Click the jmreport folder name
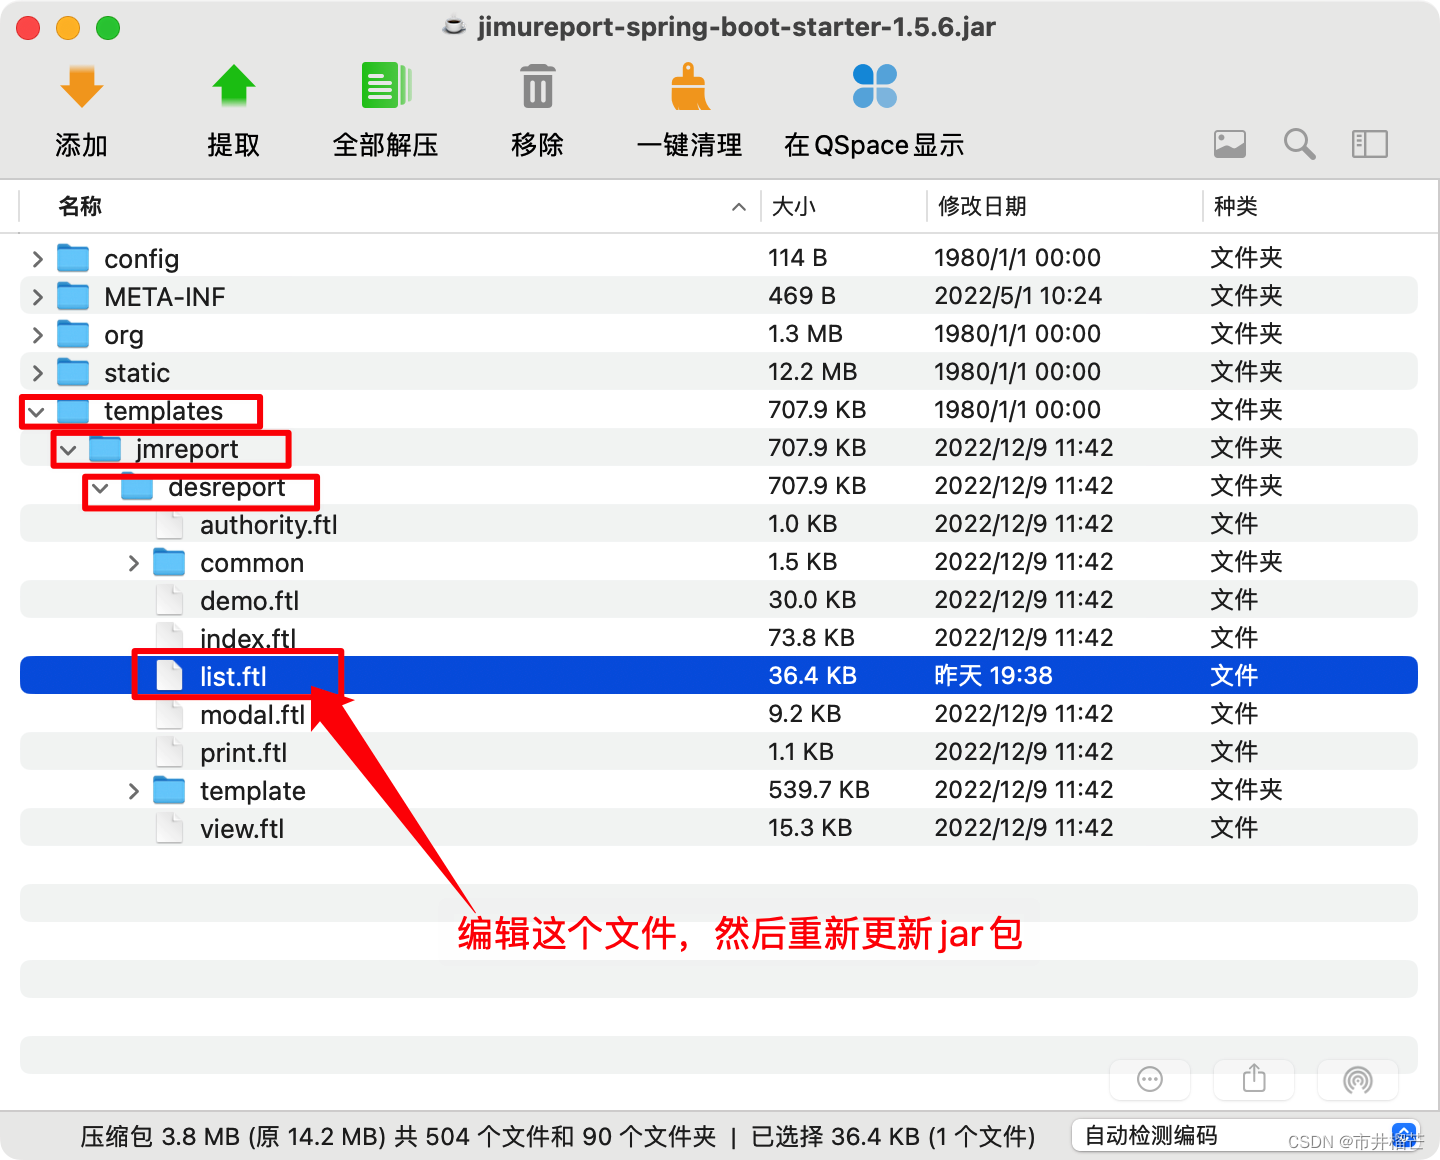 [x=187, y=449]
